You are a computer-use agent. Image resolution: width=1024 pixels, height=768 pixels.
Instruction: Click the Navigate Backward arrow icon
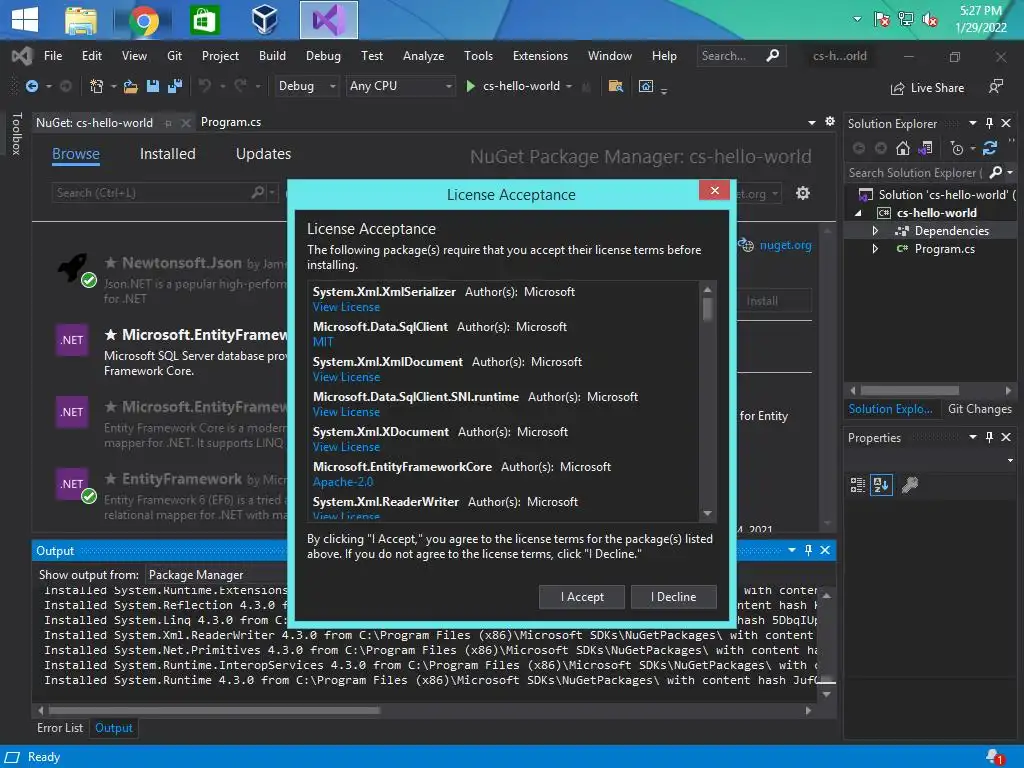[x=31, y=86]
